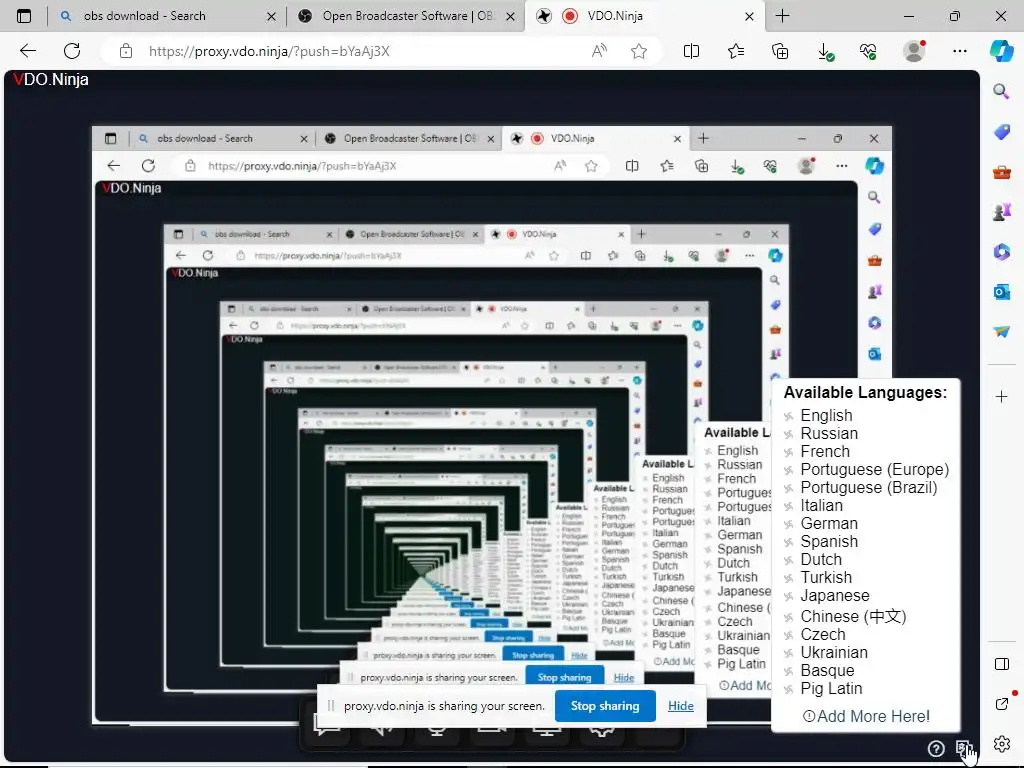Viewport: 1024px width, 768px height.
Task: Open the Downloads icon
Action: pyautogui.click(x=825, y=52)
